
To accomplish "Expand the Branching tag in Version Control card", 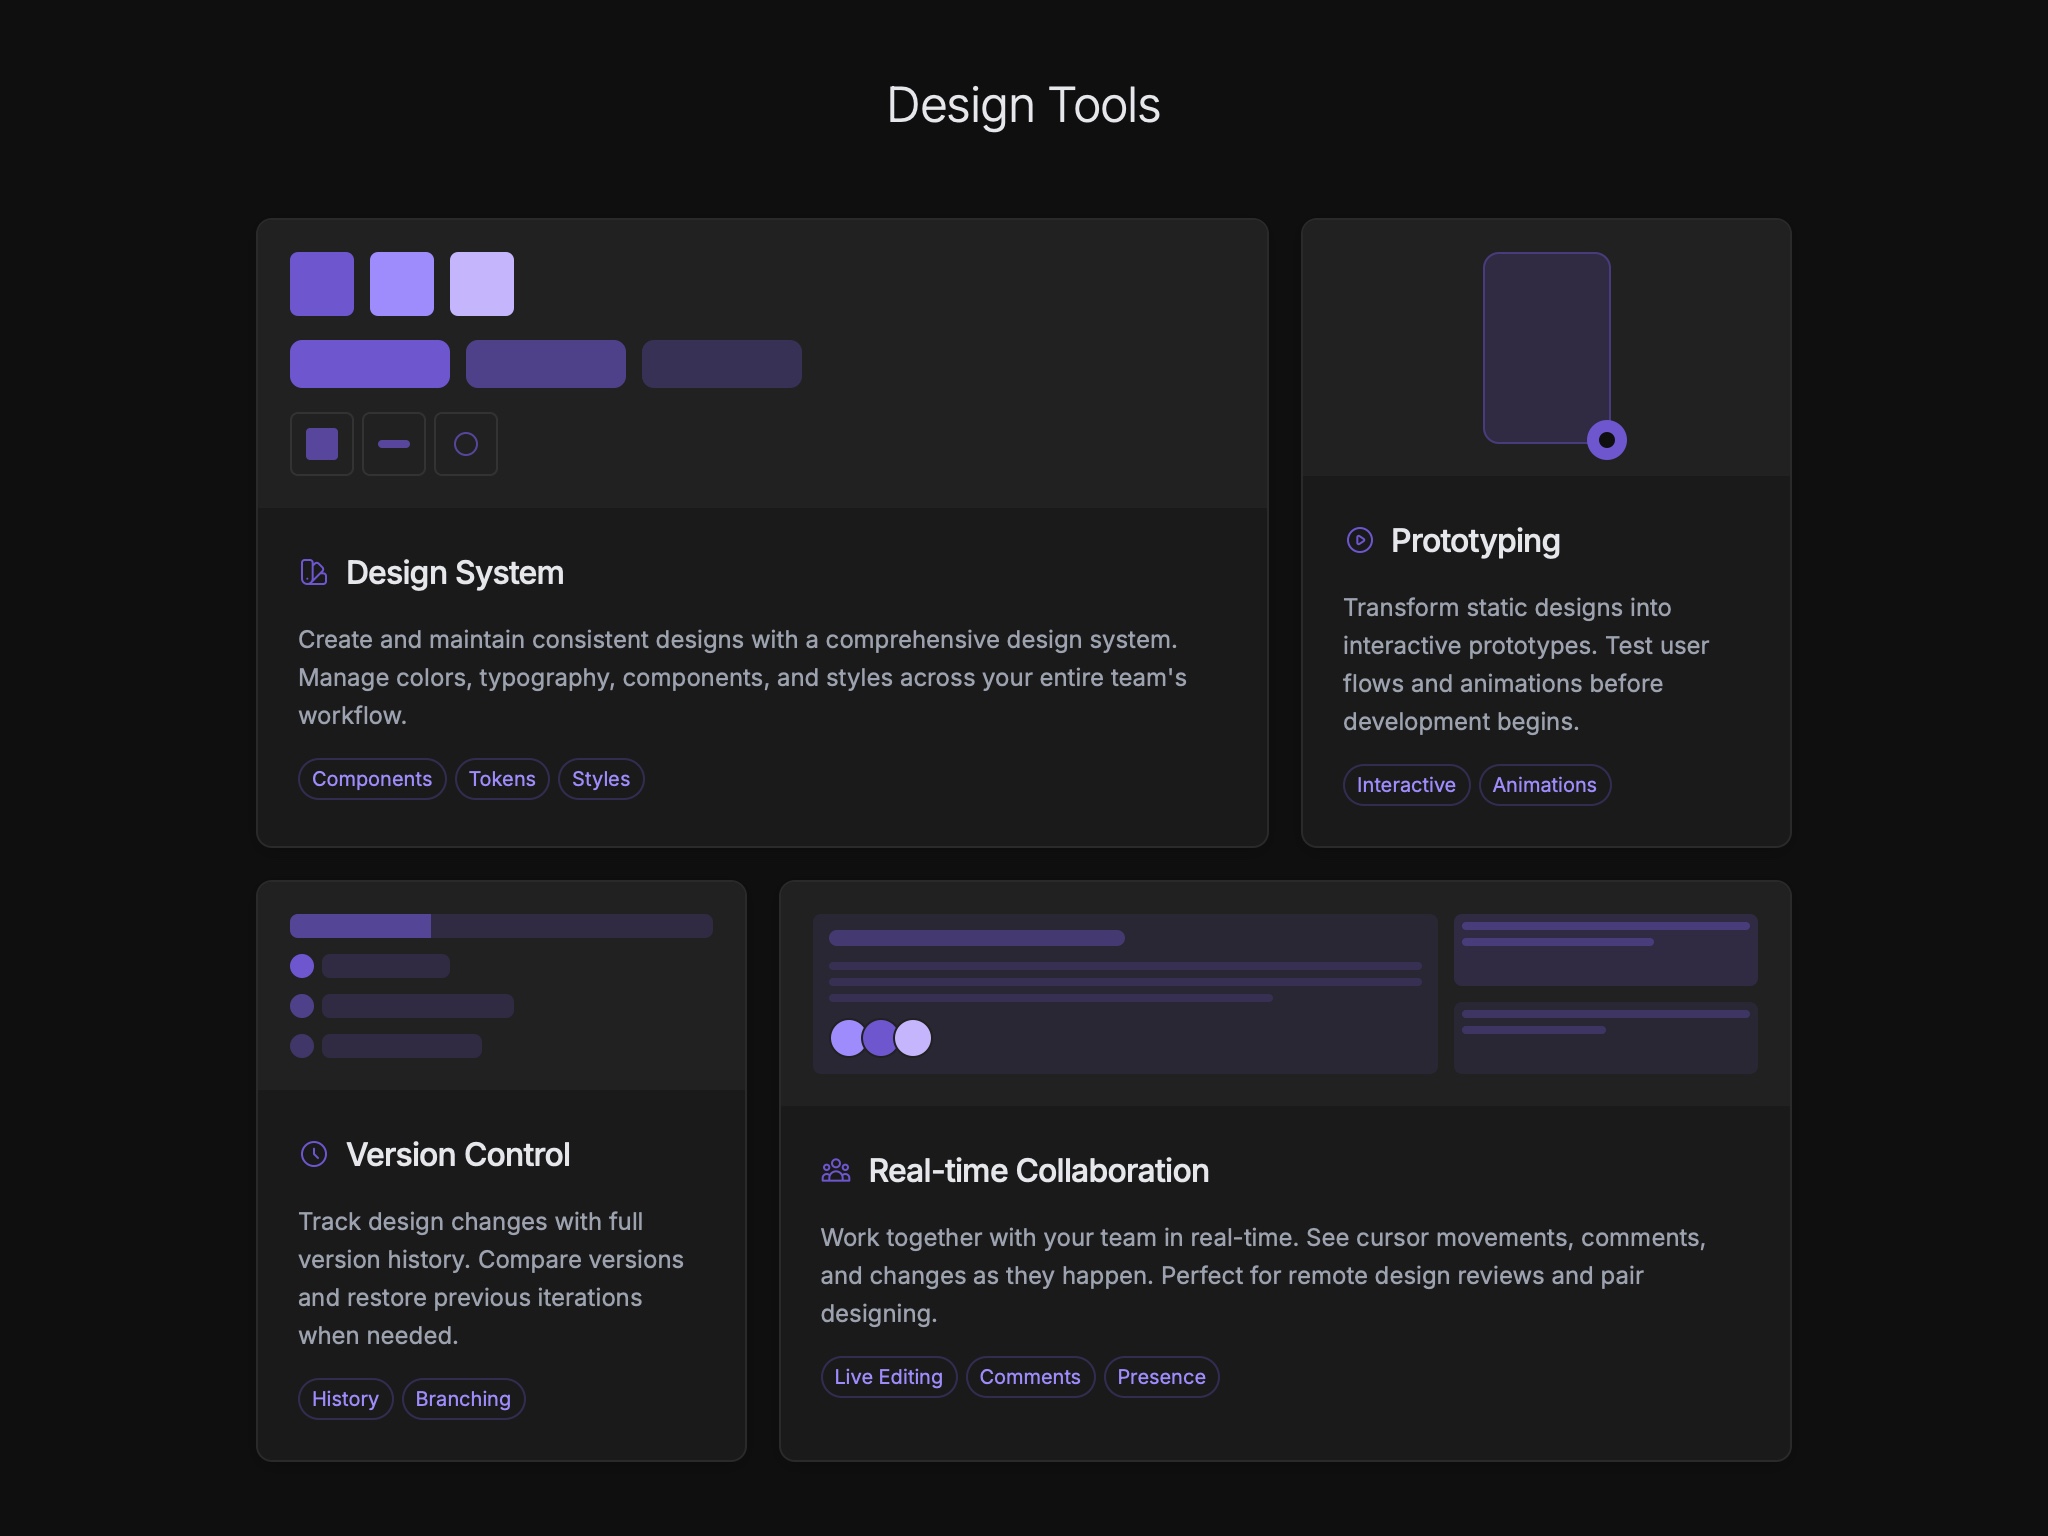I will point(463,1398).
